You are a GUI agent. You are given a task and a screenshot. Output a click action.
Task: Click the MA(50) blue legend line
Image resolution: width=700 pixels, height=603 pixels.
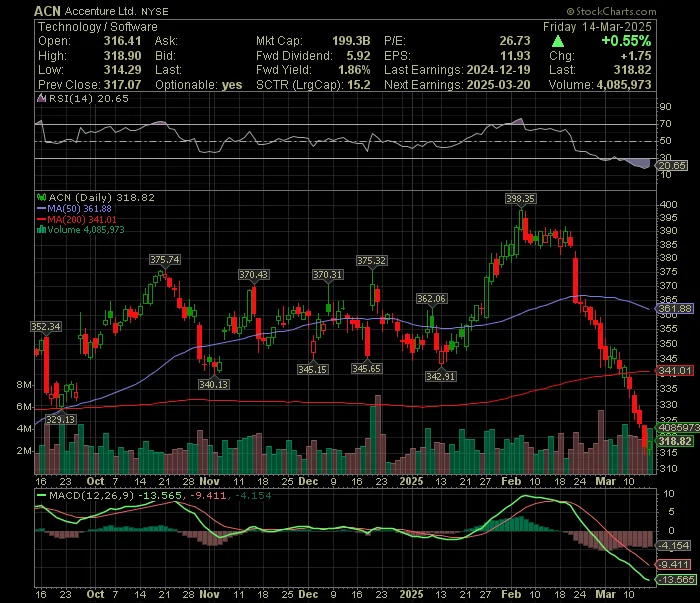tap(42, 209)
